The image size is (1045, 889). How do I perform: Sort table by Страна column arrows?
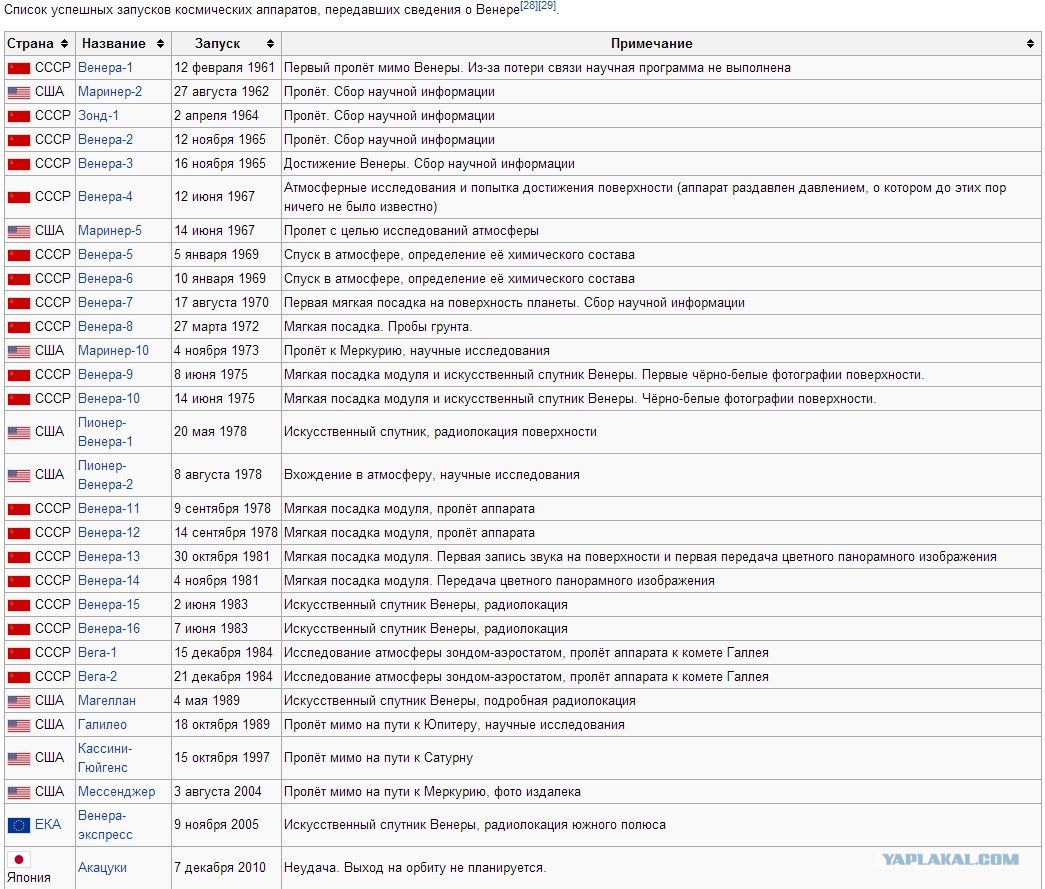64,43
